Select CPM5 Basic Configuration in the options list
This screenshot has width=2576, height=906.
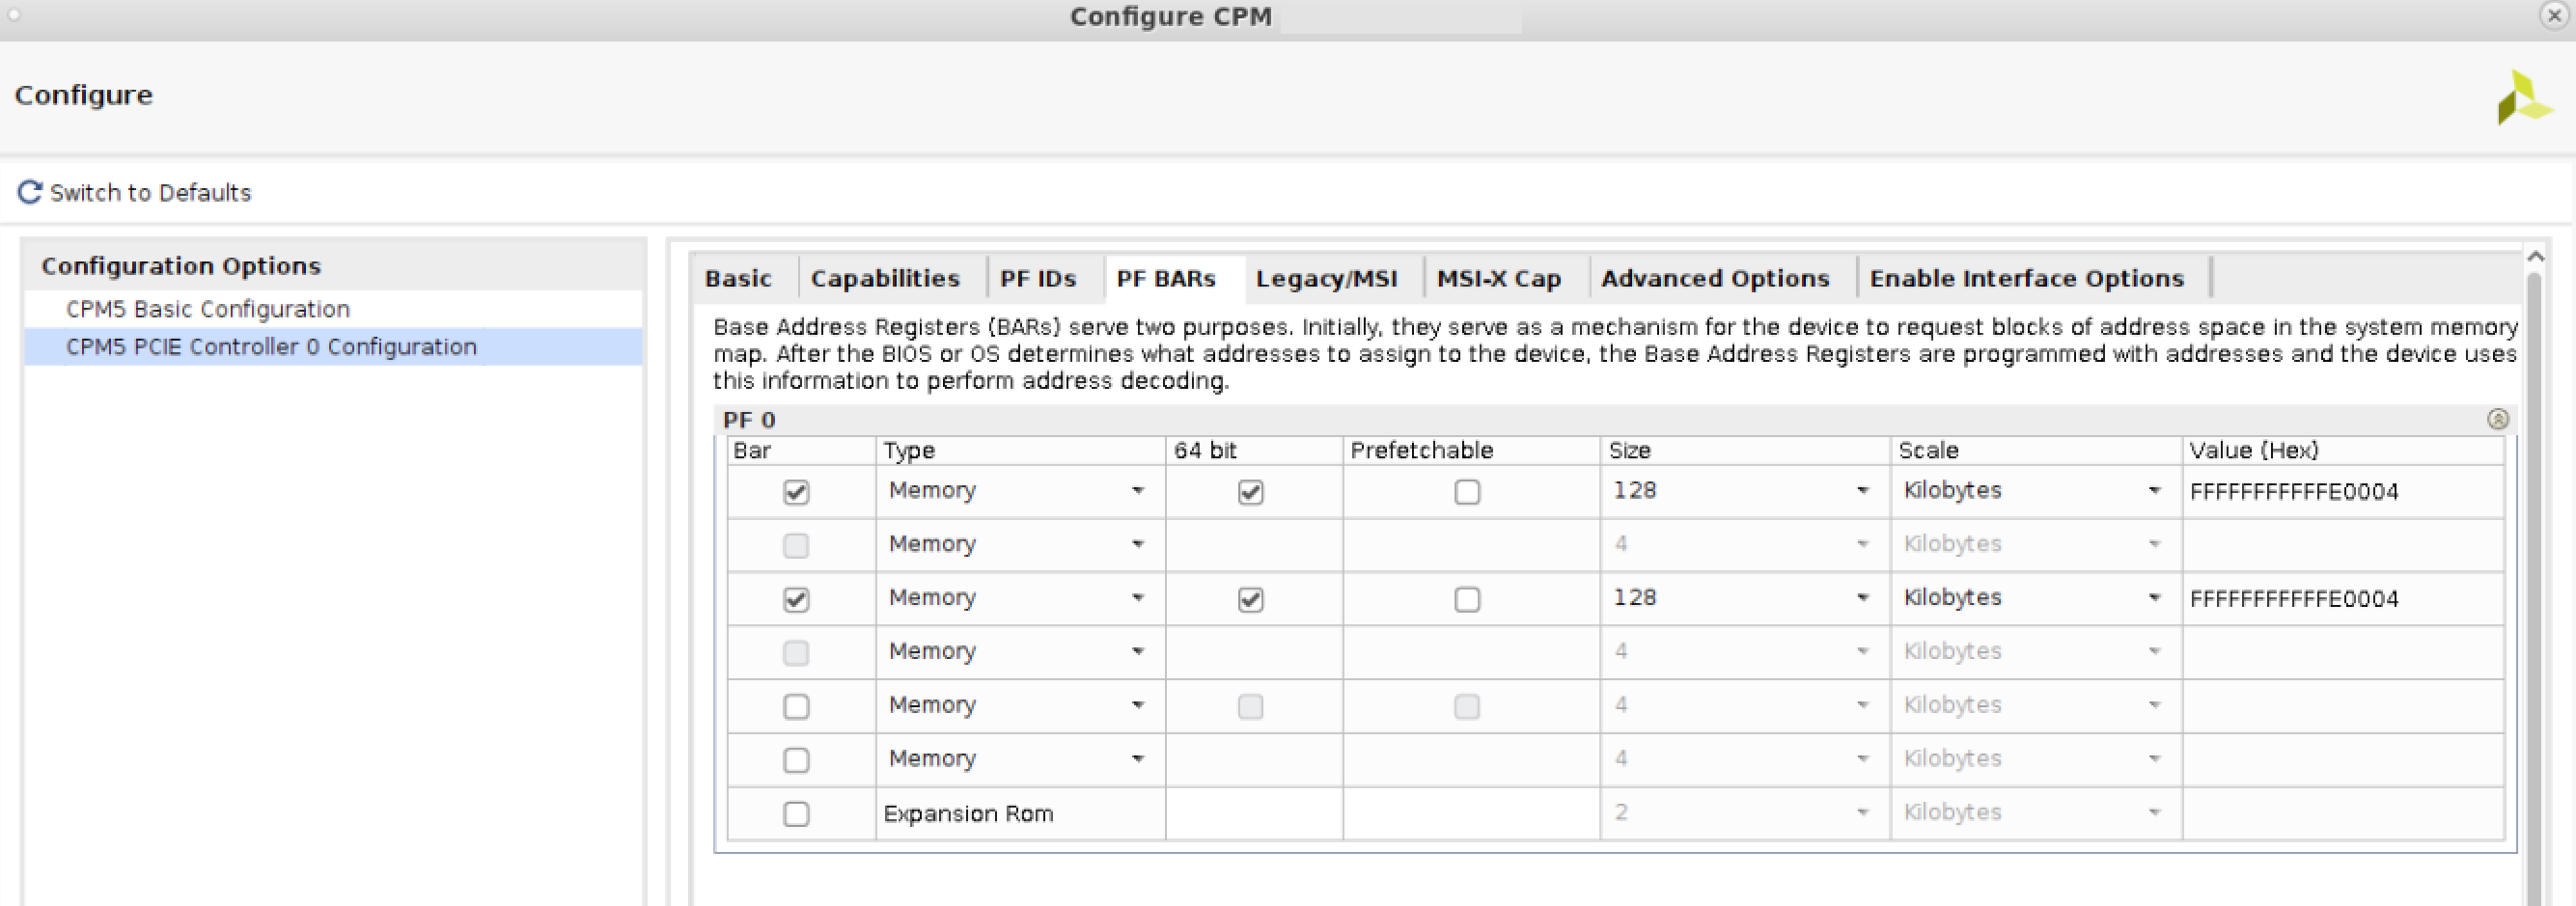click(x=207, y=309)
